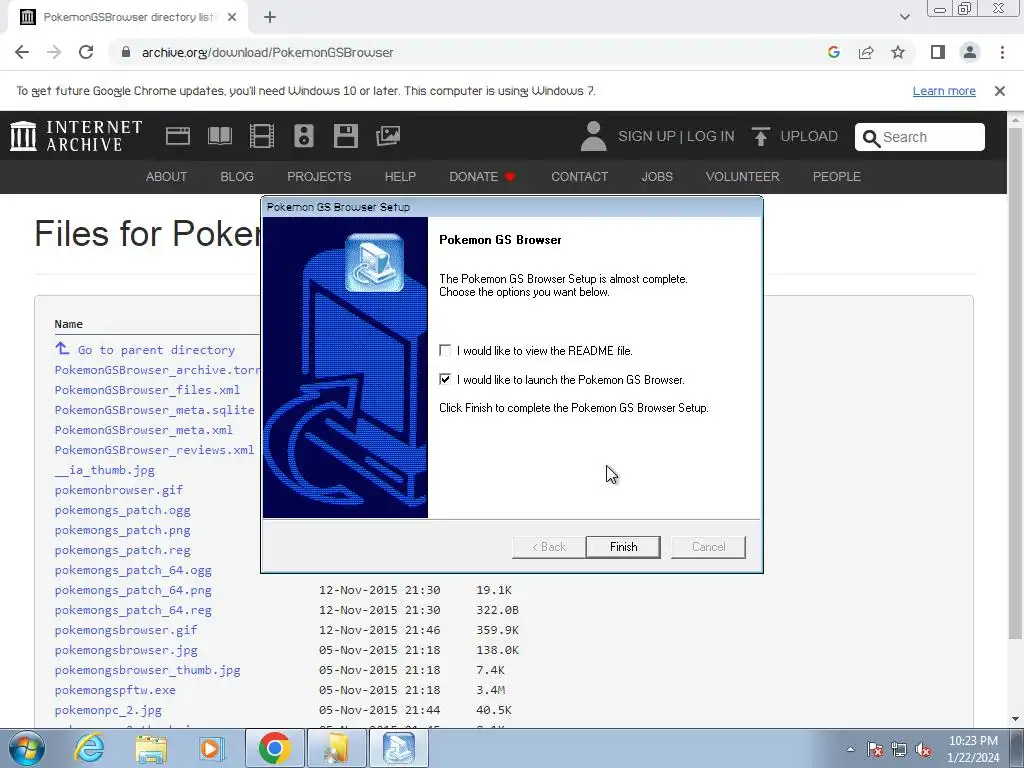This screenshot has width=1024, height=768.
Task: Open the BLOG menu item
Action: click(236, 177)
